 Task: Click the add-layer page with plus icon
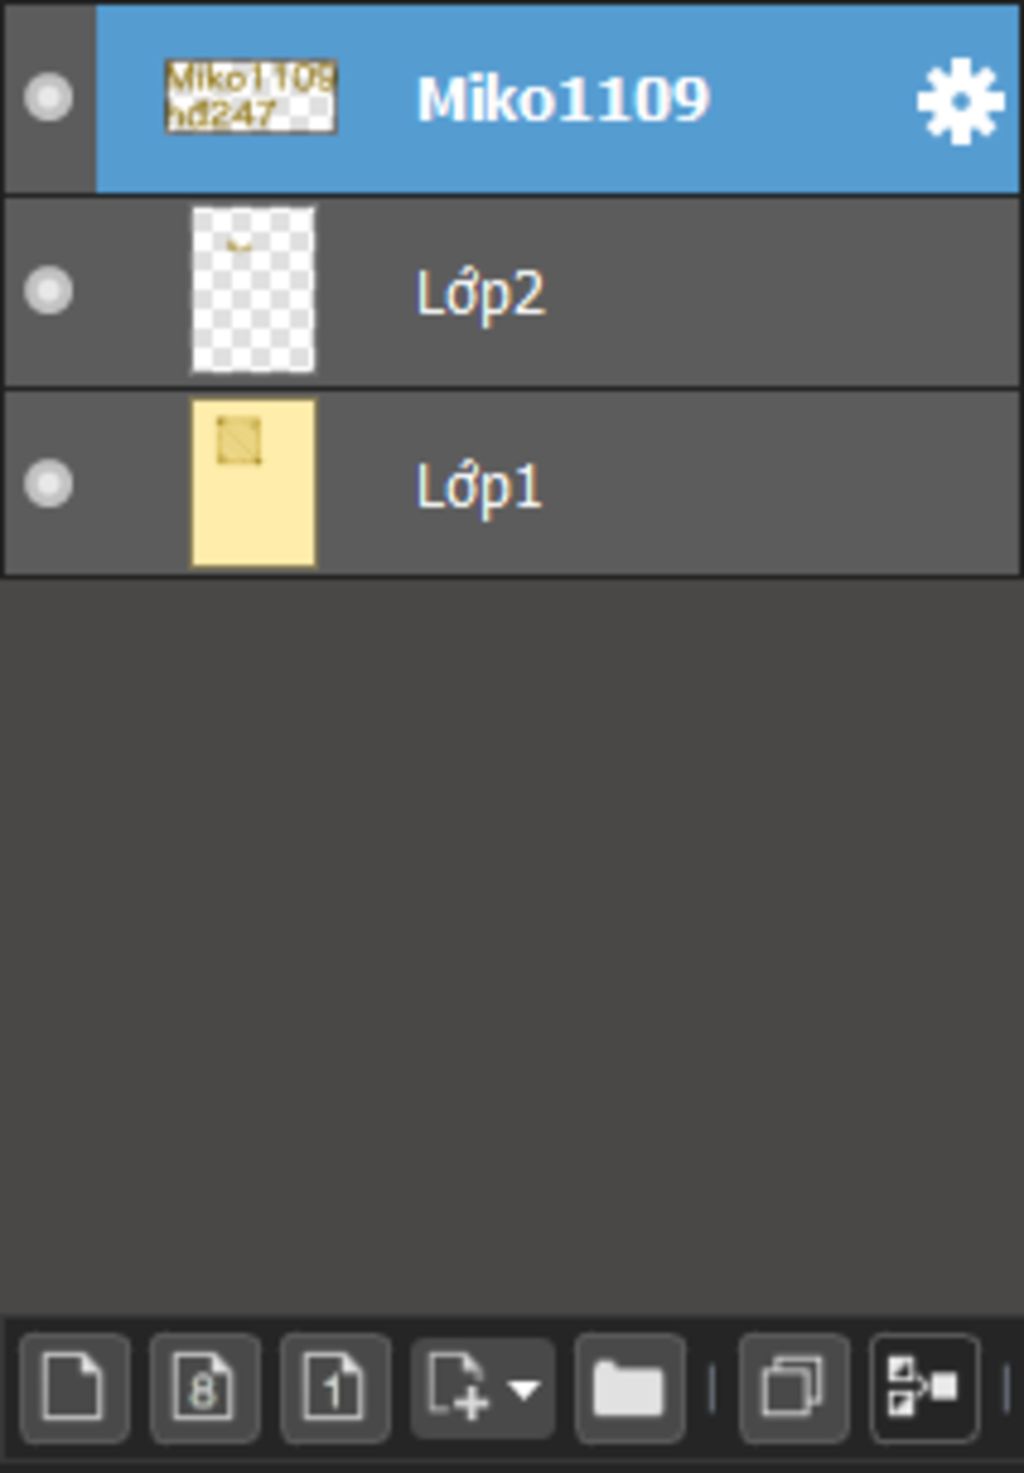(x=458, y=1387)
